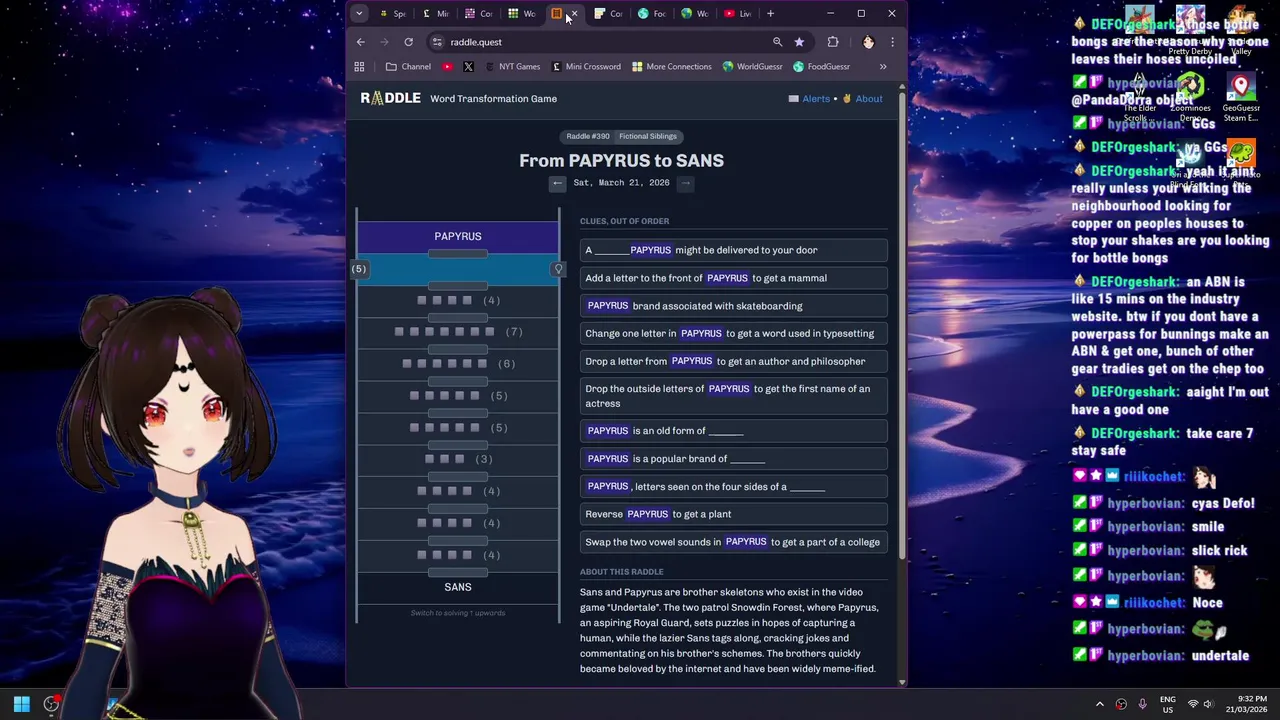1280x720 pixels.
Task: Open FoodGuessr bookmark
Action: click(x=821, y=67)
